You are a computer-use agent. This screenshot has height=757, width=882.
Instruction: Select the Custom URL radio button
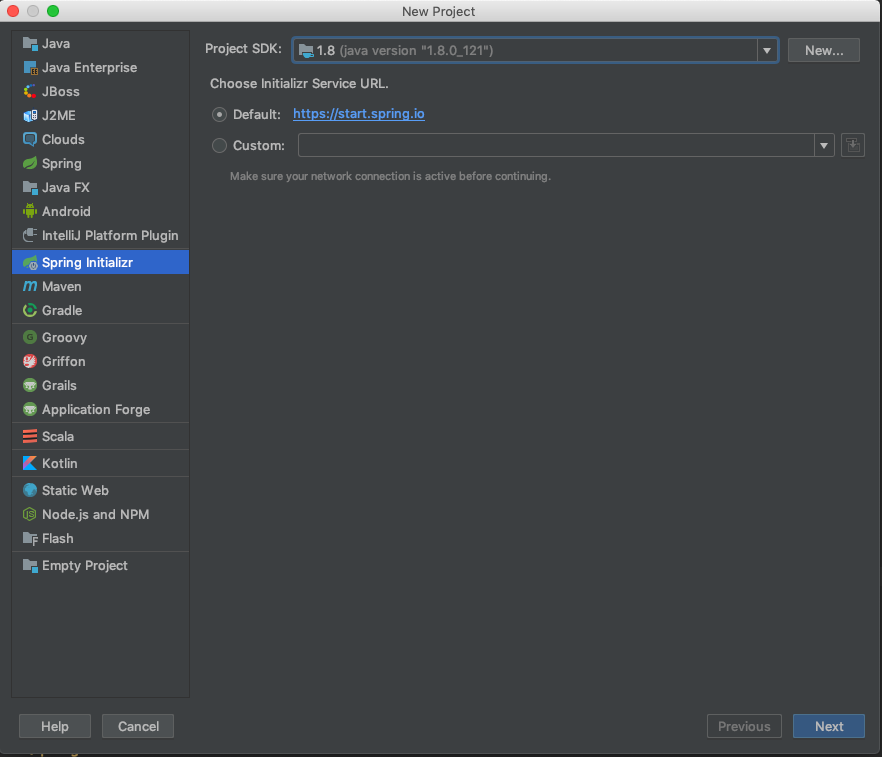219,146
